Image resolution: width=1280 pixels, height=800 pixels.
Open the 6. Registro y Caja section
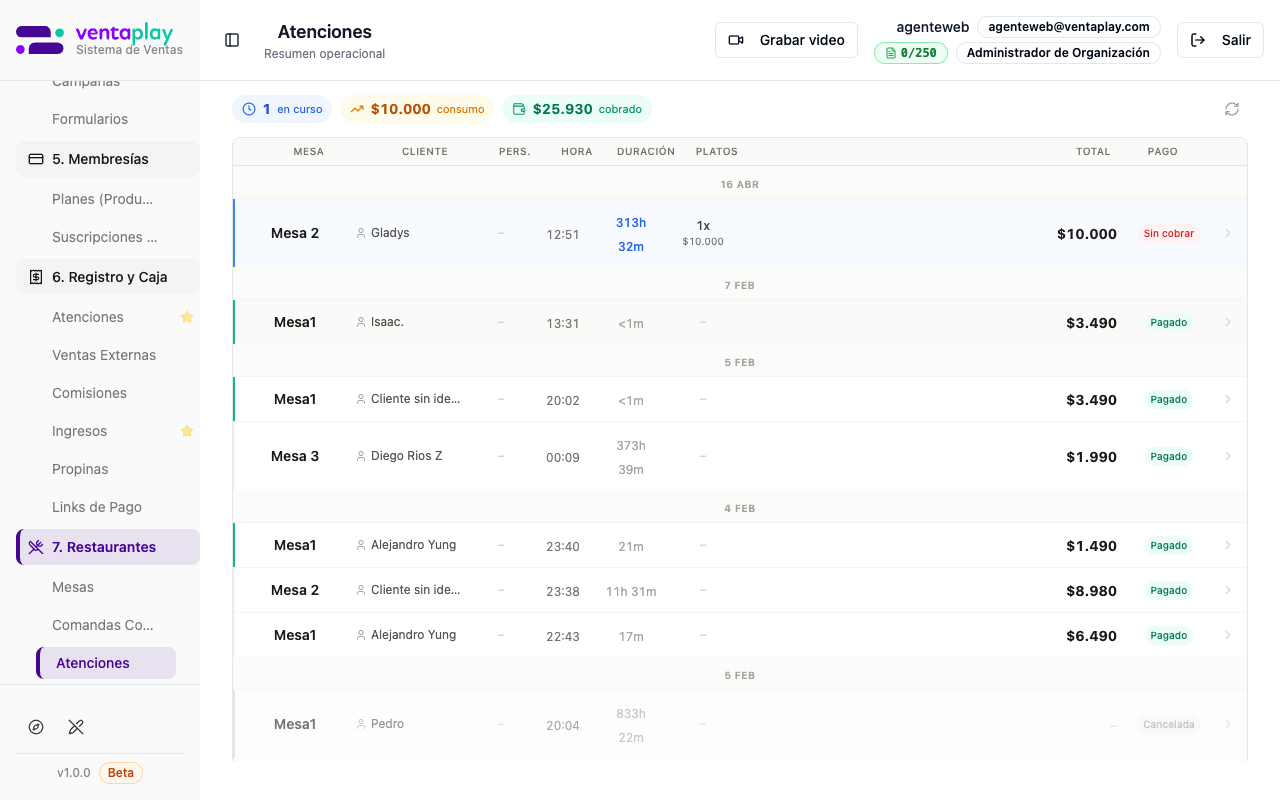coord(108,277)
